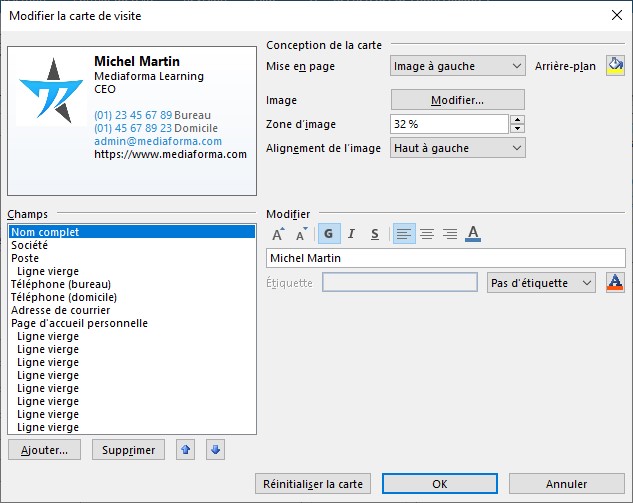Expand the Pas d'étiquette dropdown
Image resolution: width=633 pixels, height=503 pixels.
pos(541,283)
